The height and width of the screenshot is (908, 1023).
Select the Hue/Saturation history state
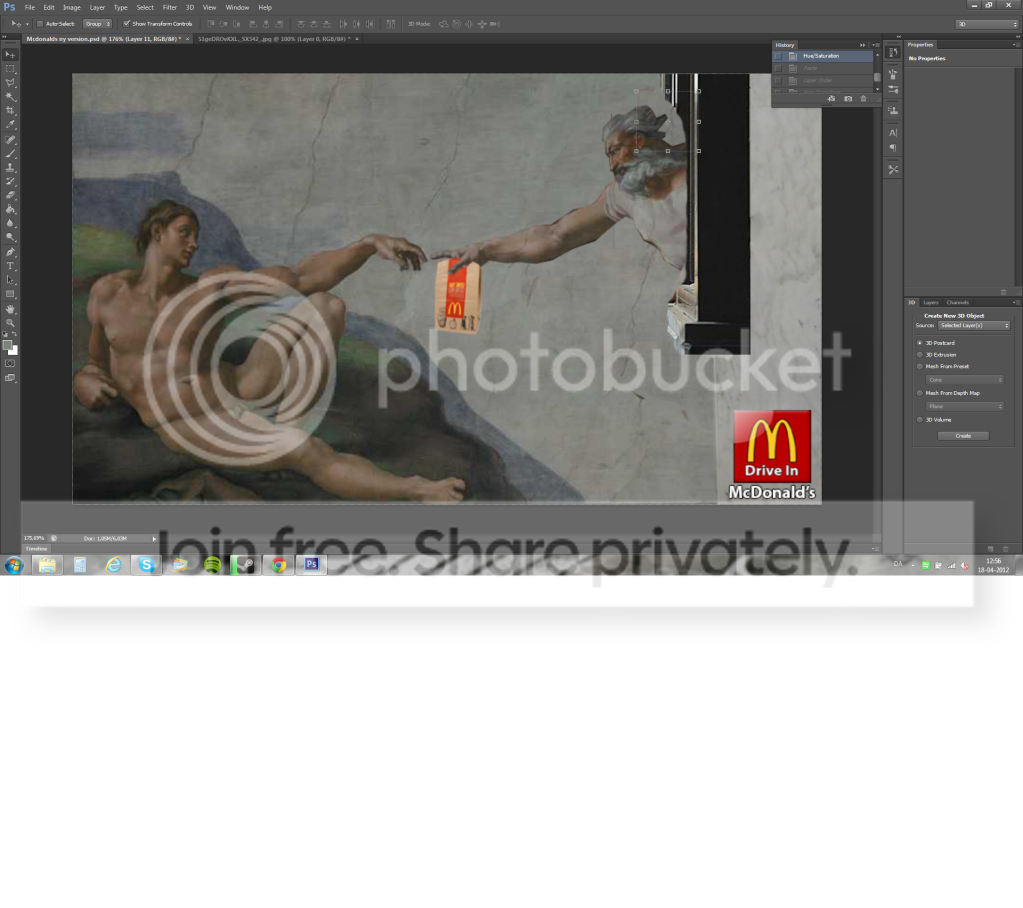pos(822,56)
